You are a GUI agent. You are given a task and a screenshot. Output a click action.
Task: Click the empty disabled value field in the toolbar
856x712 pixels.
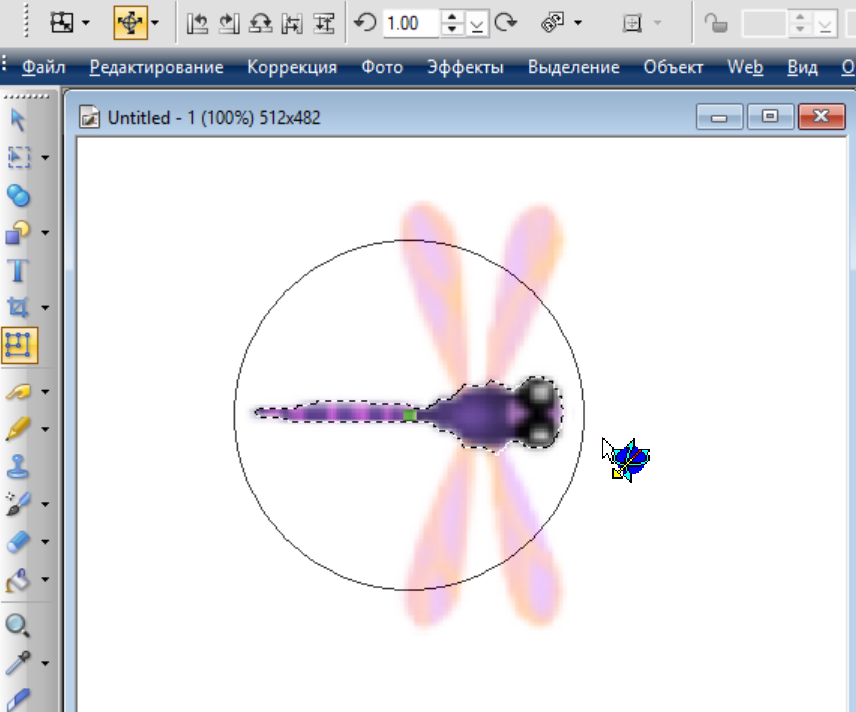[x=763, y=23]
